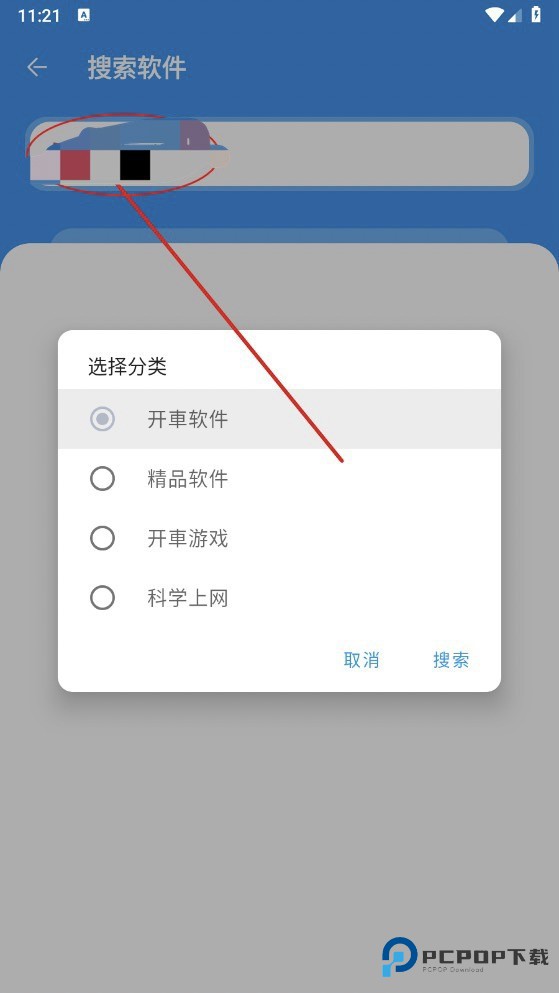559x993 pixels.
Task: Click the 搜索软件 page title
Action: pyautogui.click(x=137, y=67)
